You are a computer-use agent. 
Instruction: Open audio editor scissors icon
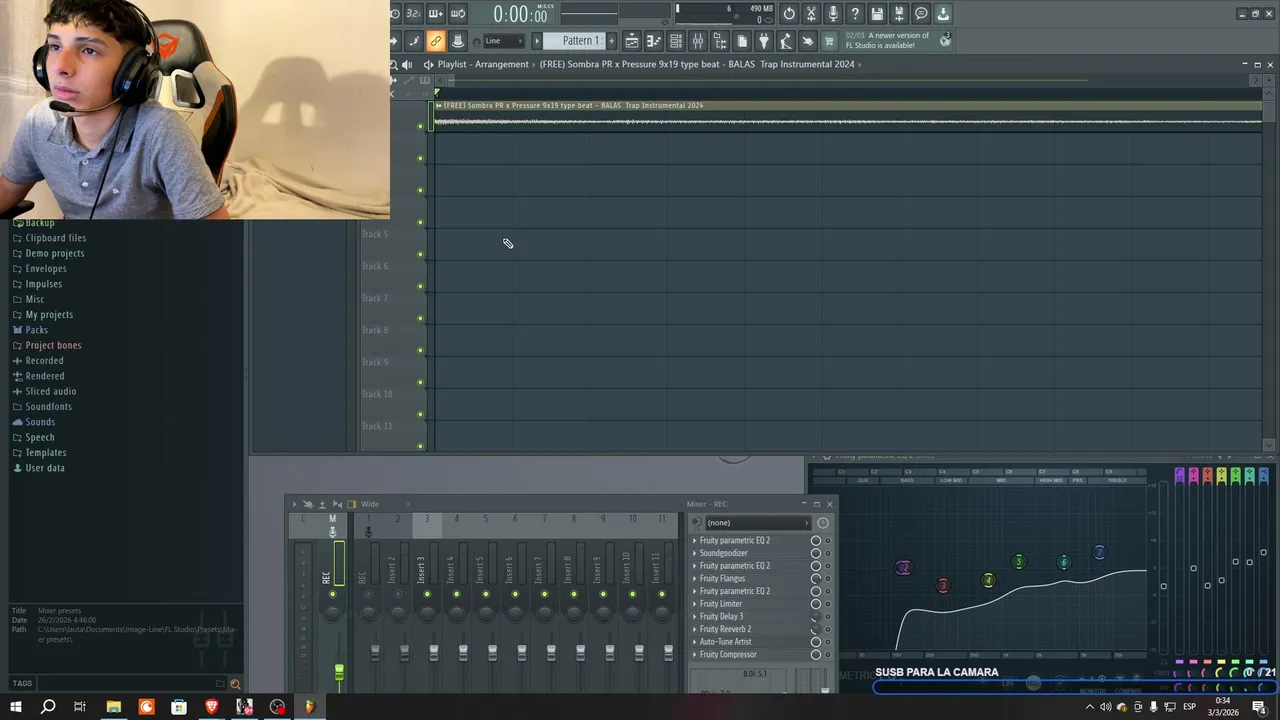pyautogui.click(x=811, y=14)
